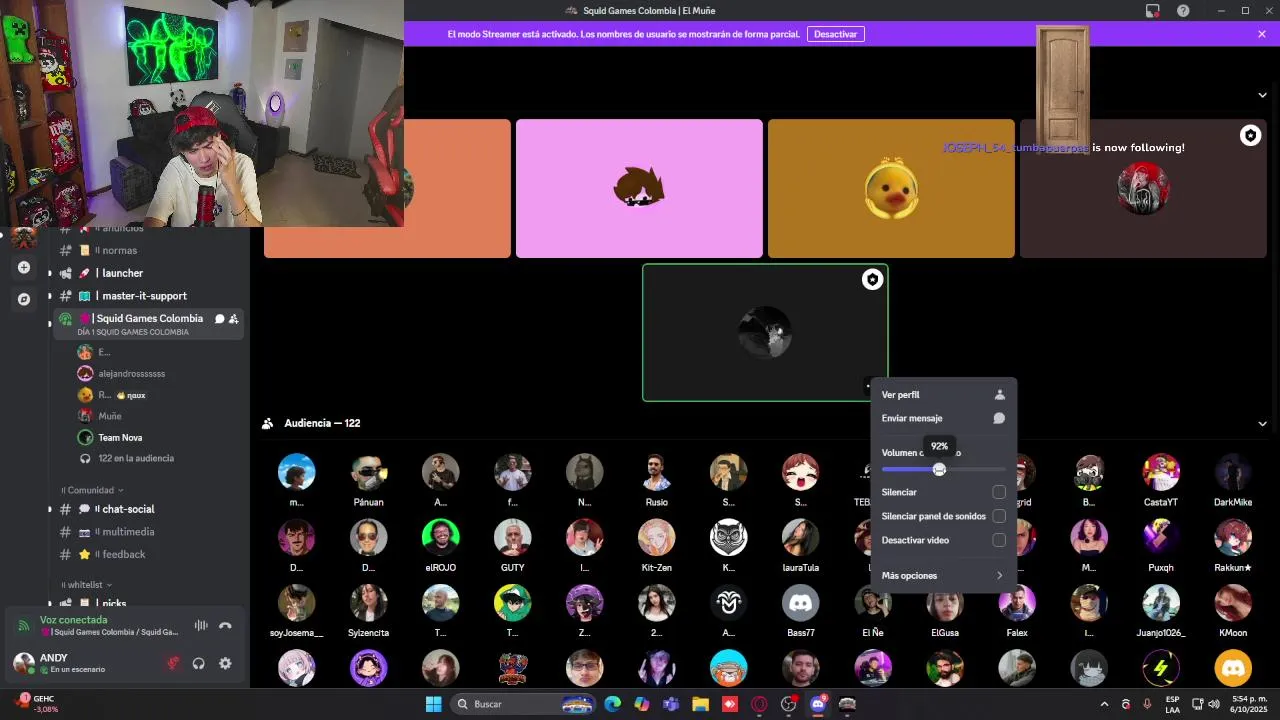
Task: Click the clock showing 5:54 p. m.
Action: tap(1249, 704)
